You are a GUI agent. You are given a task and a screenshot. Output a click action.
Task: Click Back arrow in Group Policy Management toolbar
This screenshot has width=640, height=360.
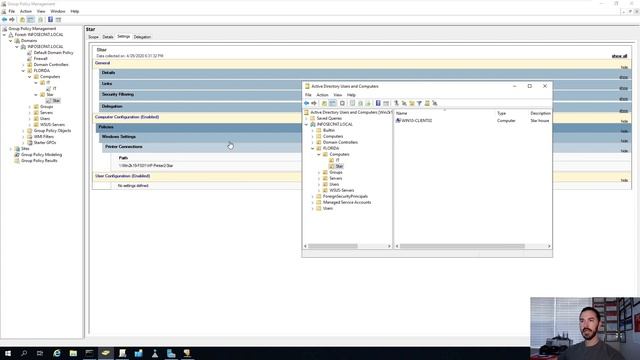[4, 20]
